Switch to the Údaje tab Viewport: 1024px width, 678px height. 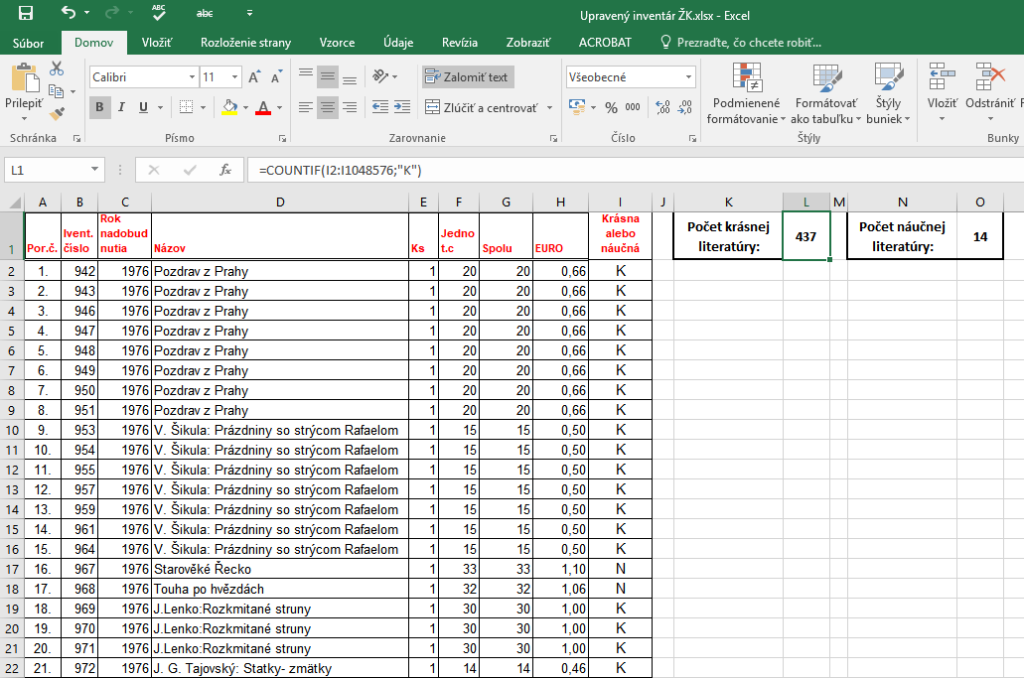coord(398,43)
